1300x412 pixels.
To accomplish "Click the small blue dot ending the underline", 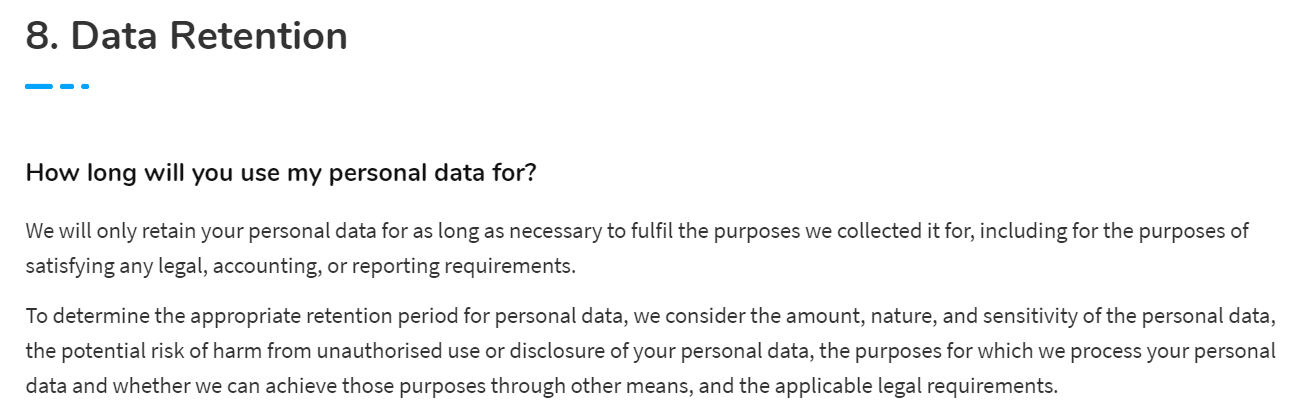I will (85, 87).
